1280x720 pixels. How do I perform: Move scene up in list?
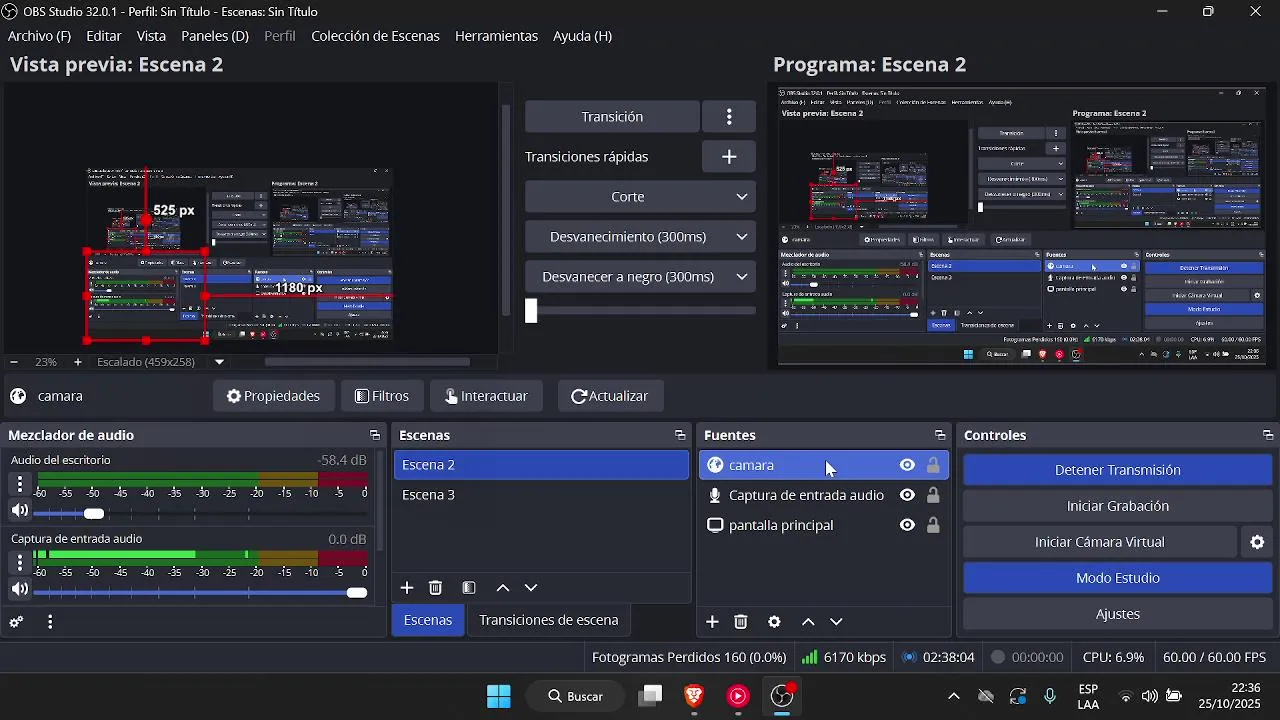click(503, 588)
